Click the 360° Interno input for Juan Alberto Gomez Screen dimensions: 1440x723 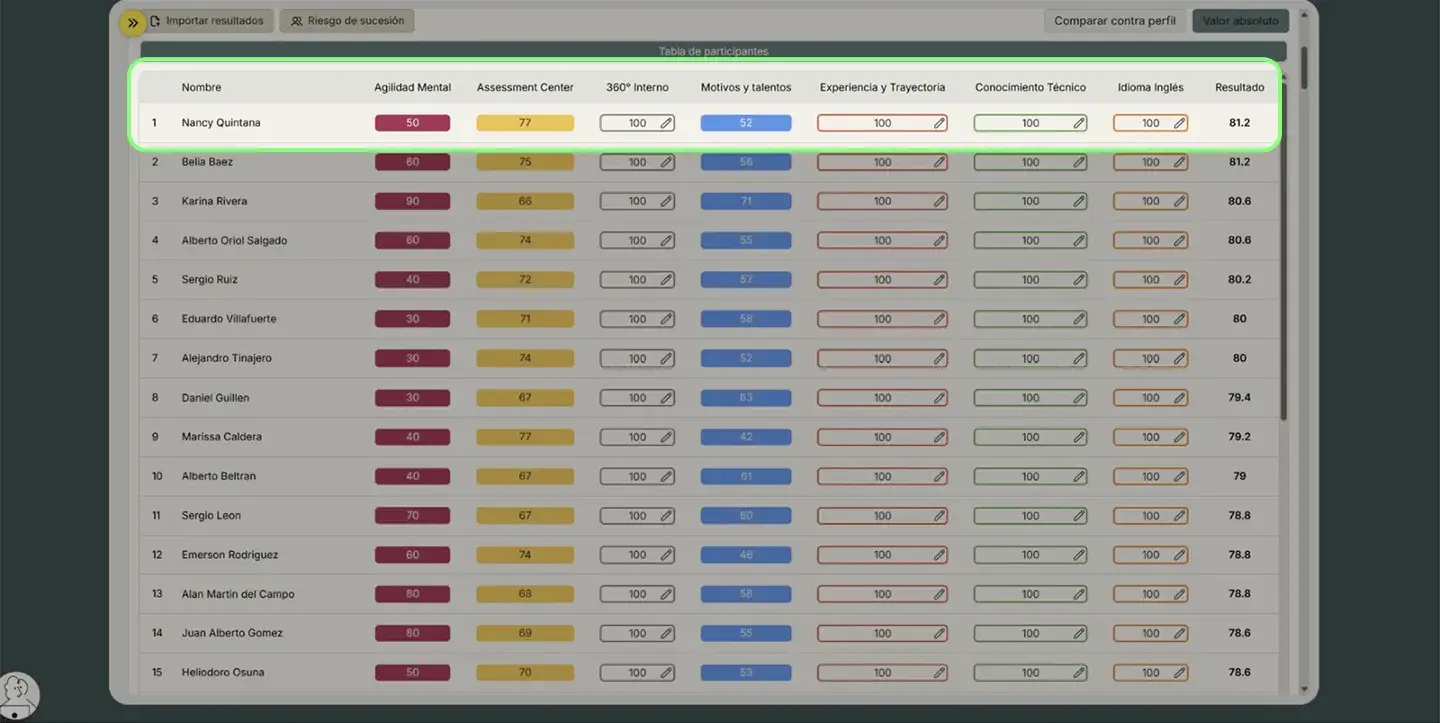[x=637, y=633]
